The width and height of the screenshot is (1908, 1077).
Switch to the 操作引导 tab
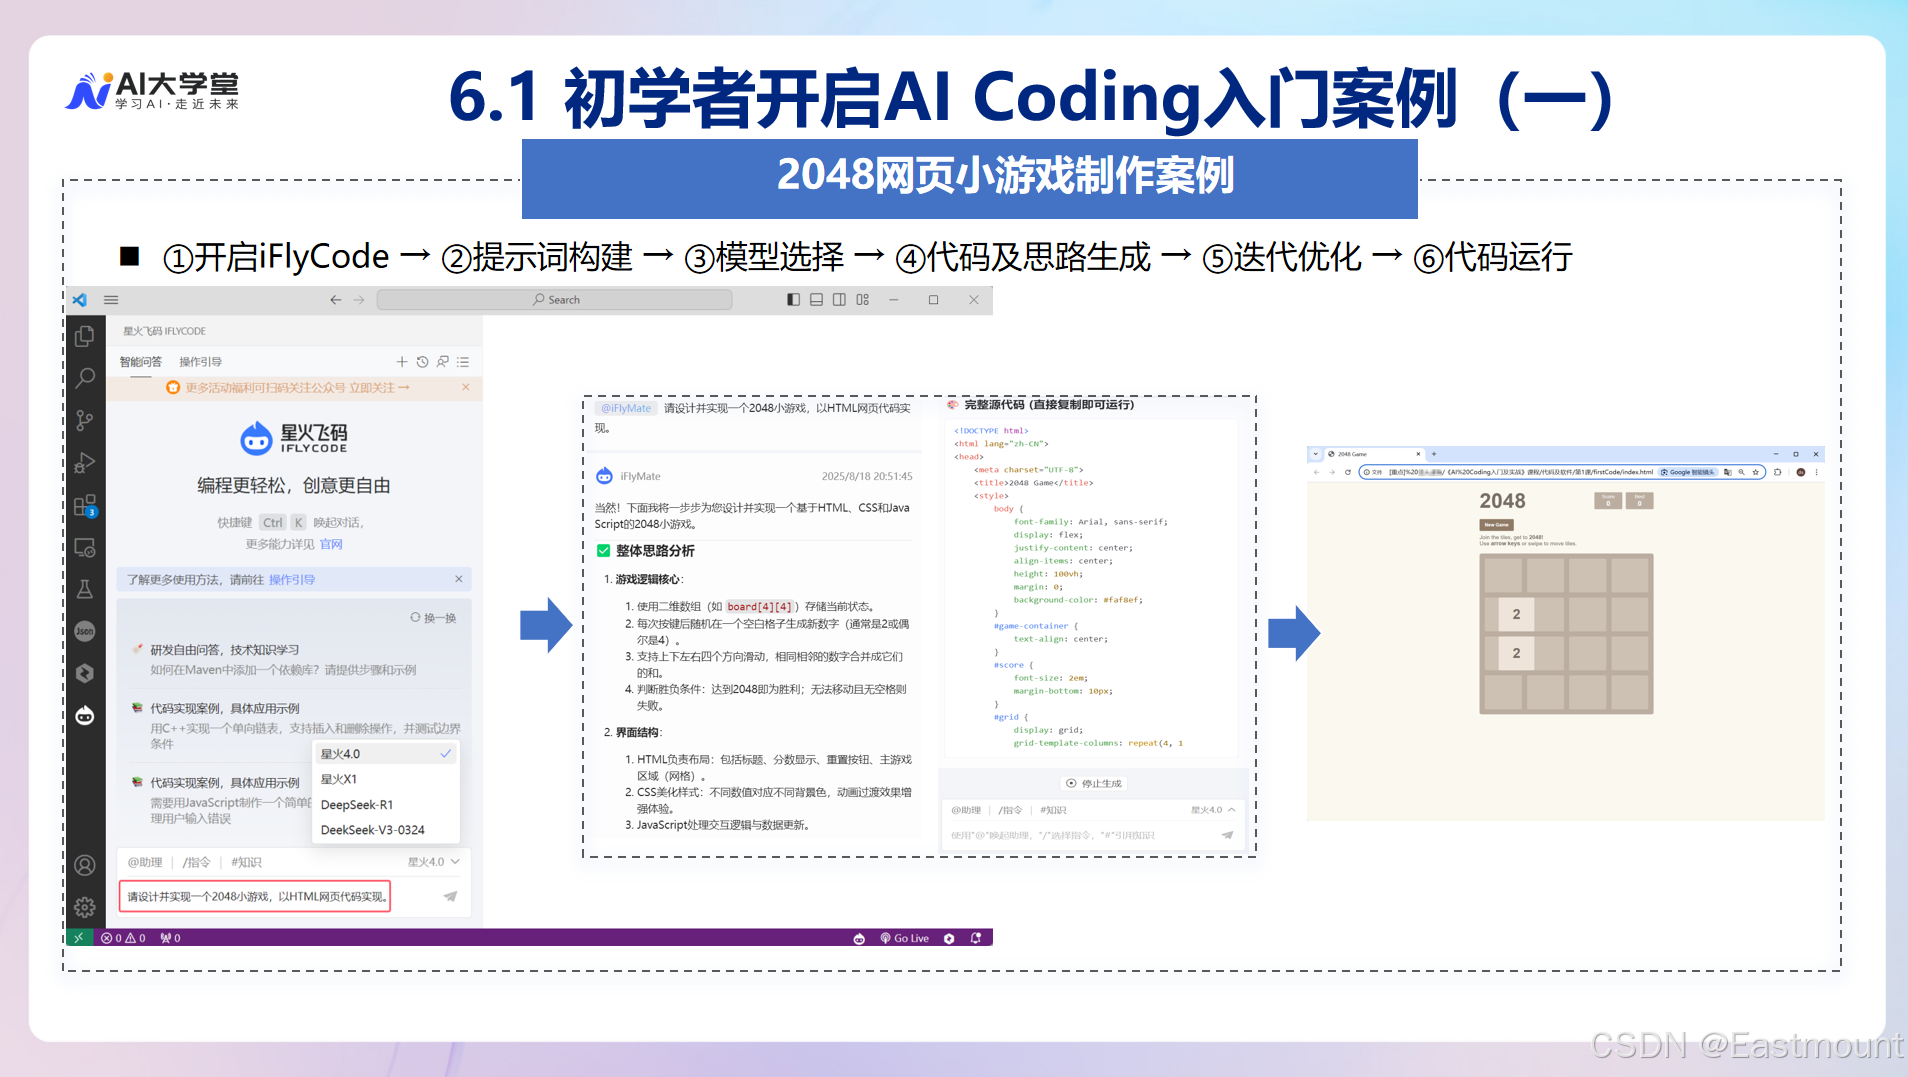(200, 362)
